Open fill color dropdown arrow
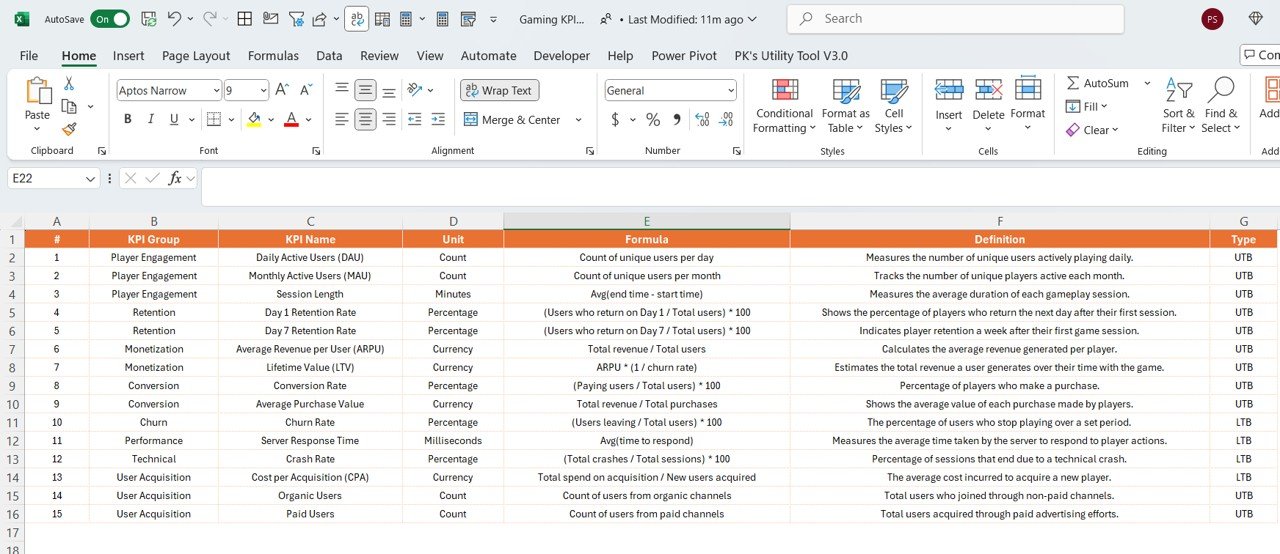Image resolution: width=1280 pixels, height=554 pixels. (x=270, y=120)
